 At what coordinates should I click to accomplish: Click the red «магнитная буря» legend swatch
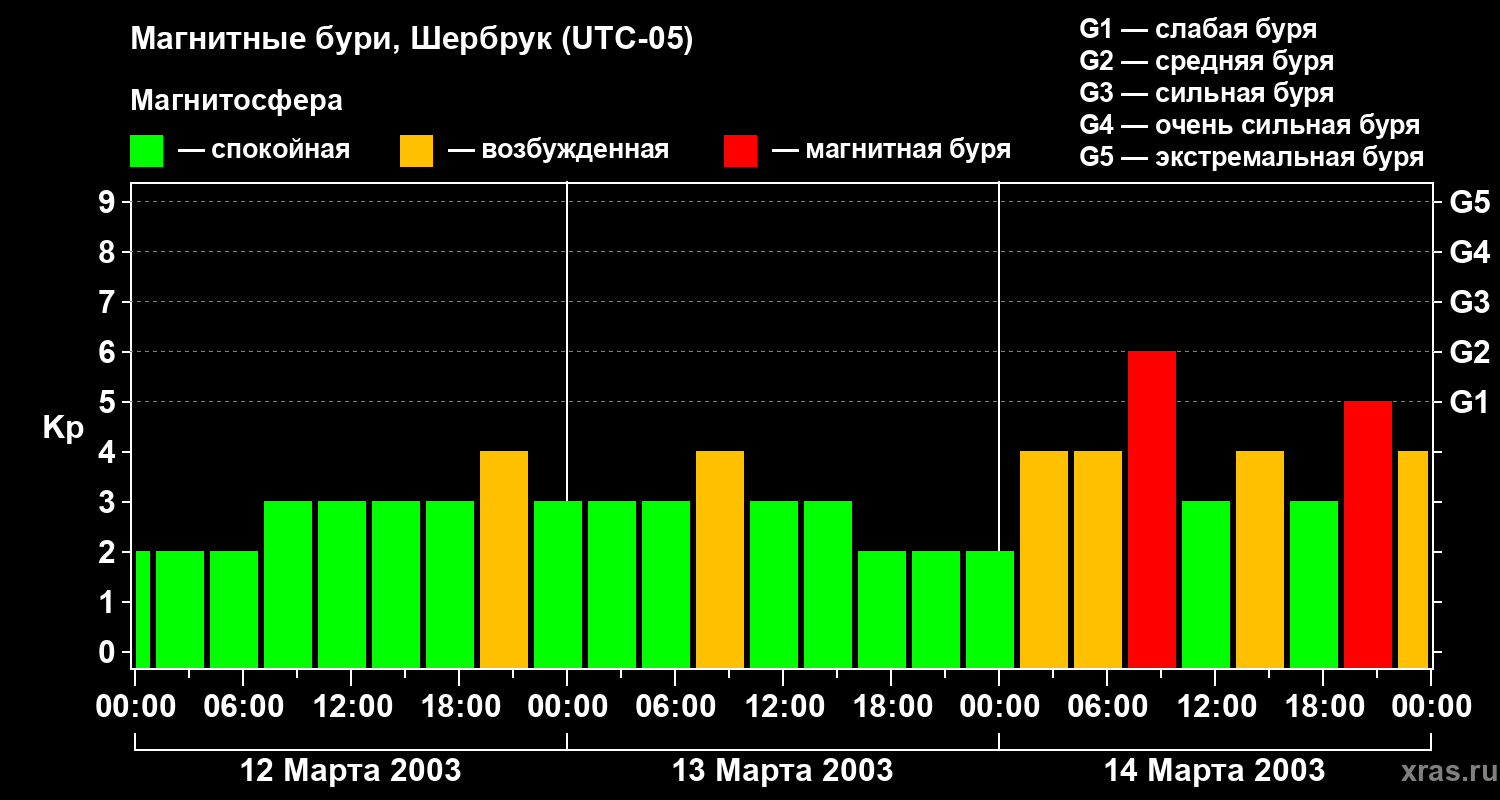pyautogui.click(x=740, y=151)
